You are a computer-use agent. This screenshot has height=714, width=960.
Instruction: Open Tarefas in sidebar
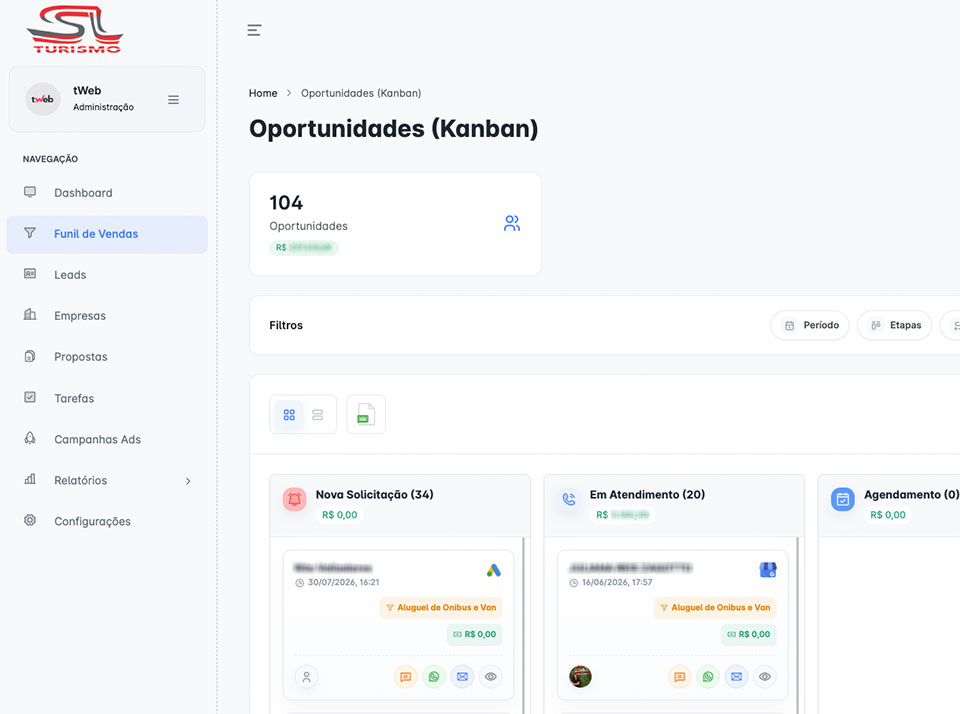(107, 398)
